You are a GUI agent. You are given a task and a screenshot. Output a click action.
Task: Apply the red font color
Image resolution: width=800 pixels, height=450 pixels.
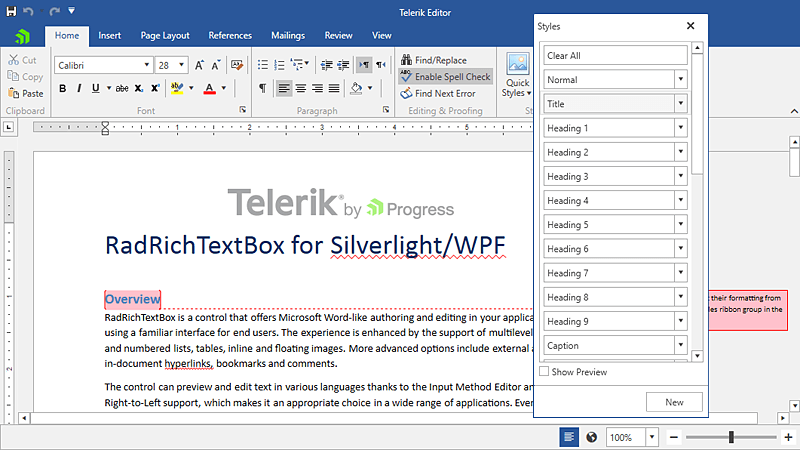(209, 89)
